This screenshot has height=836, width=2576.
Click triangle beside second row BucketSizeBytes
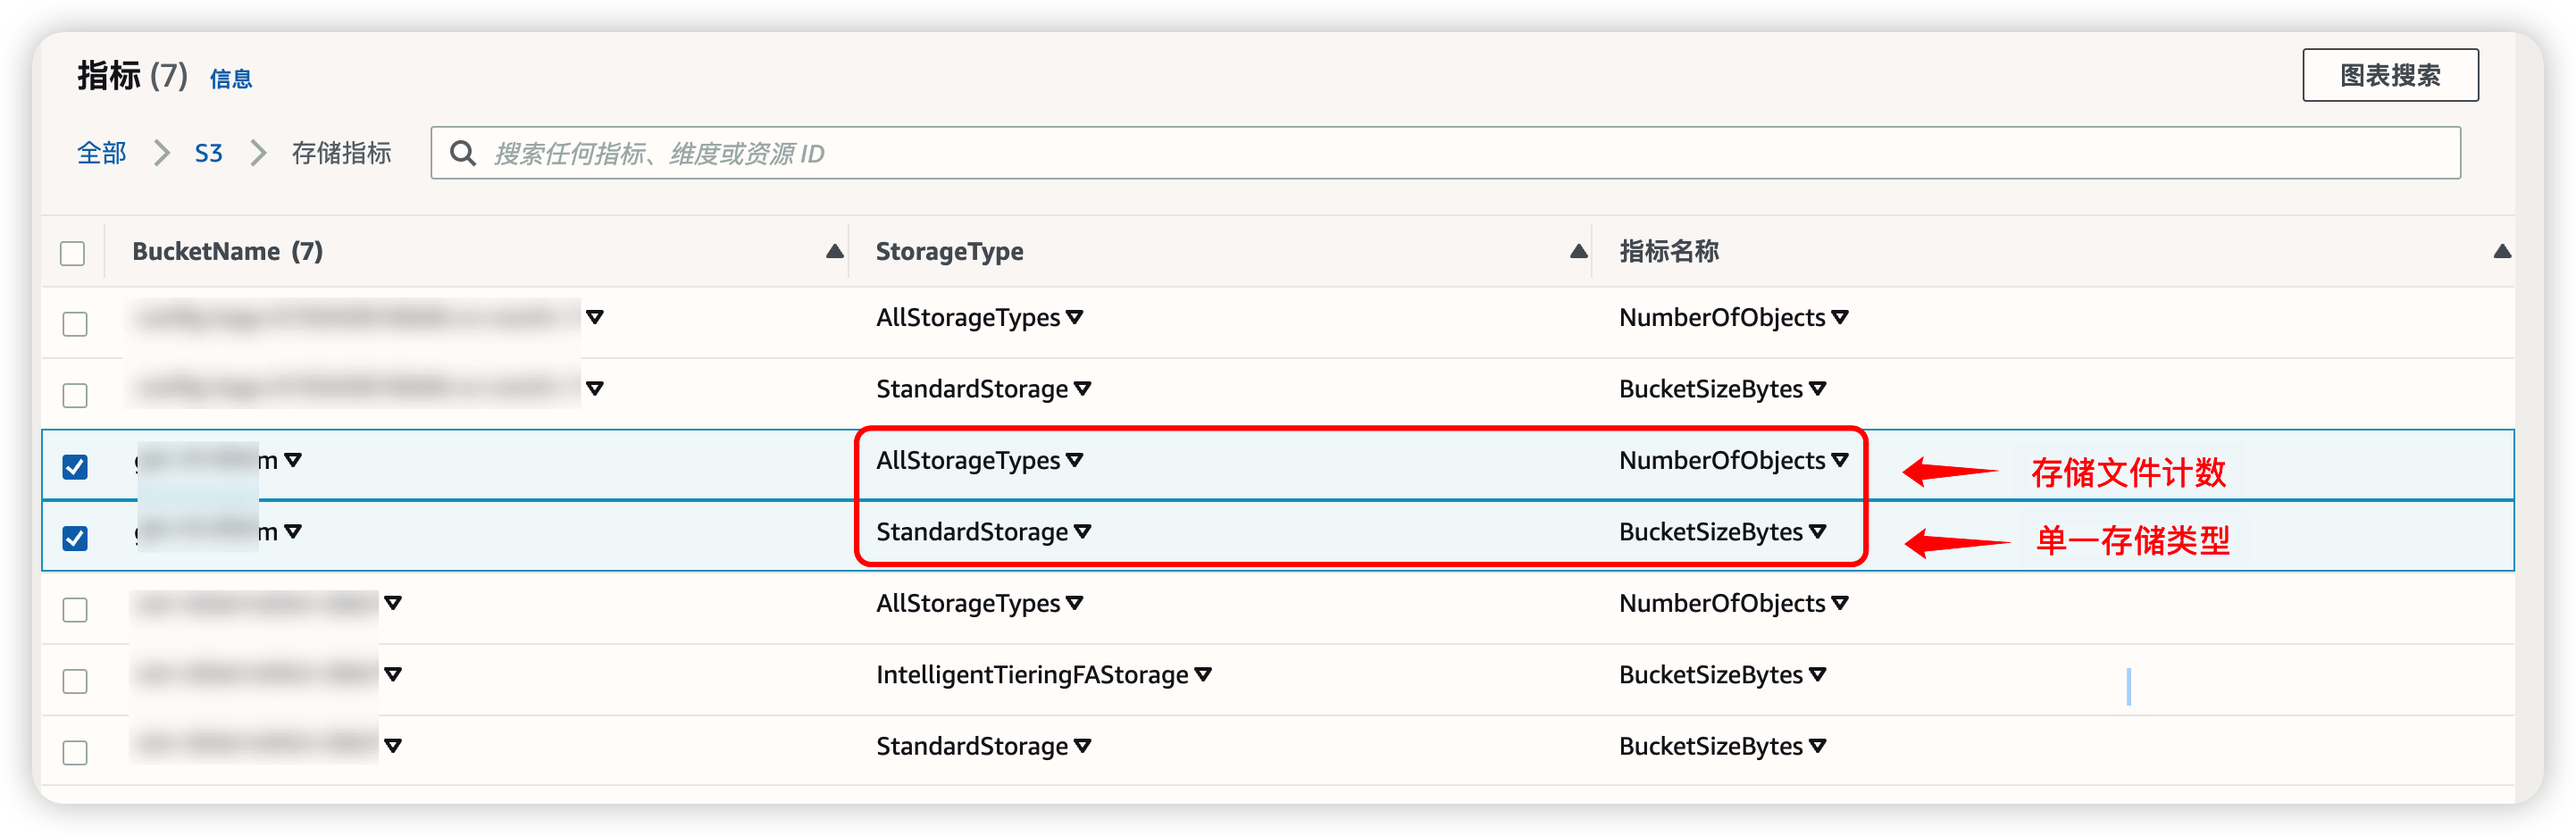pyautogui.click(x=1817, y=389)
